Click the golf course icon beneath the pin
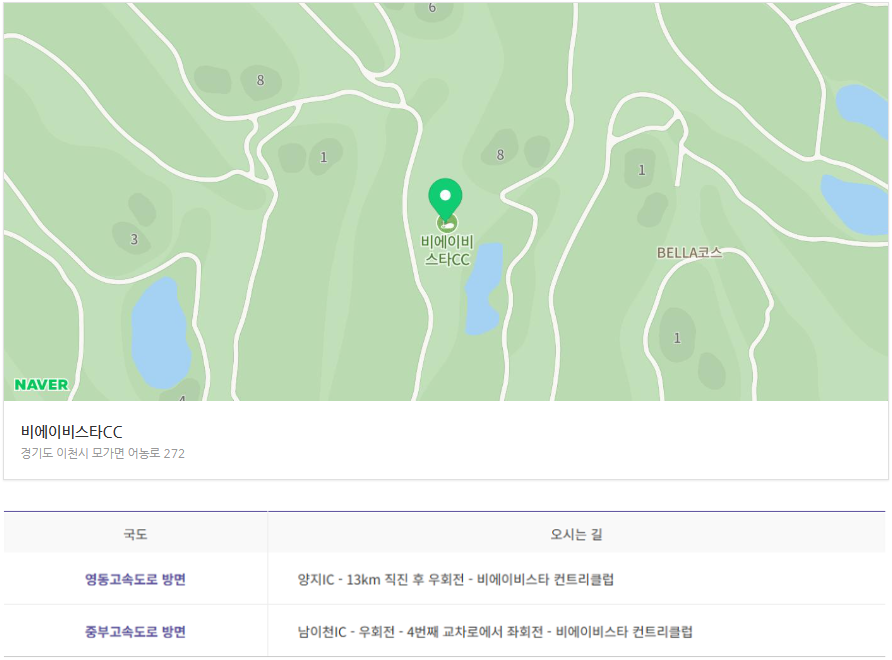 pos(446,222)
